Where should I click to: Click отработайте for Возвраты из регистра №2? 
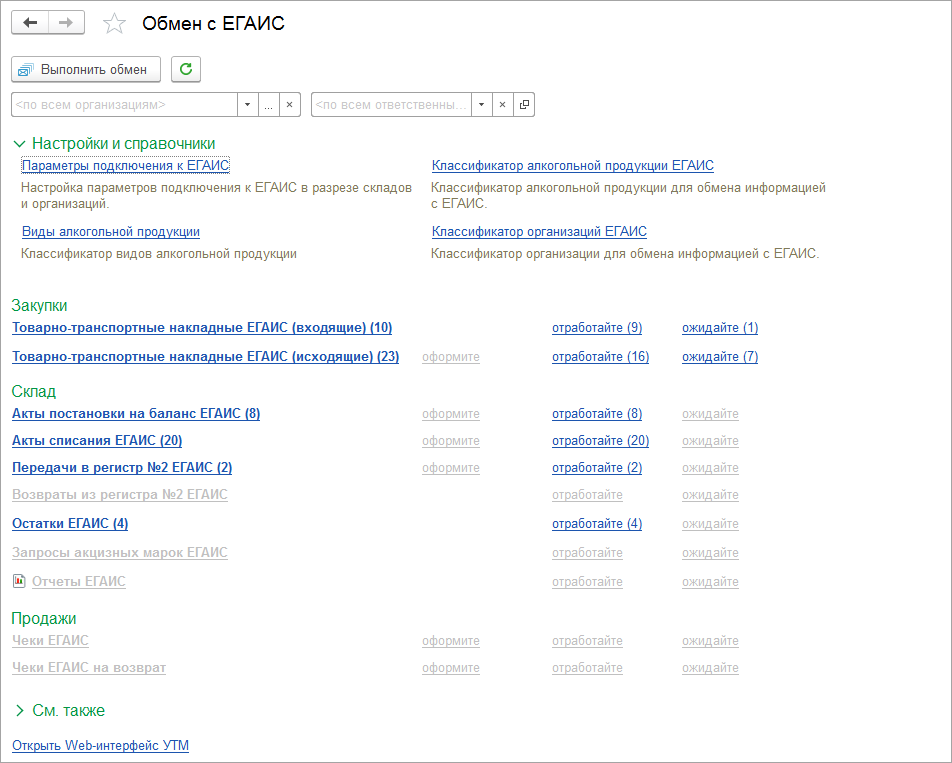(587, 495)
